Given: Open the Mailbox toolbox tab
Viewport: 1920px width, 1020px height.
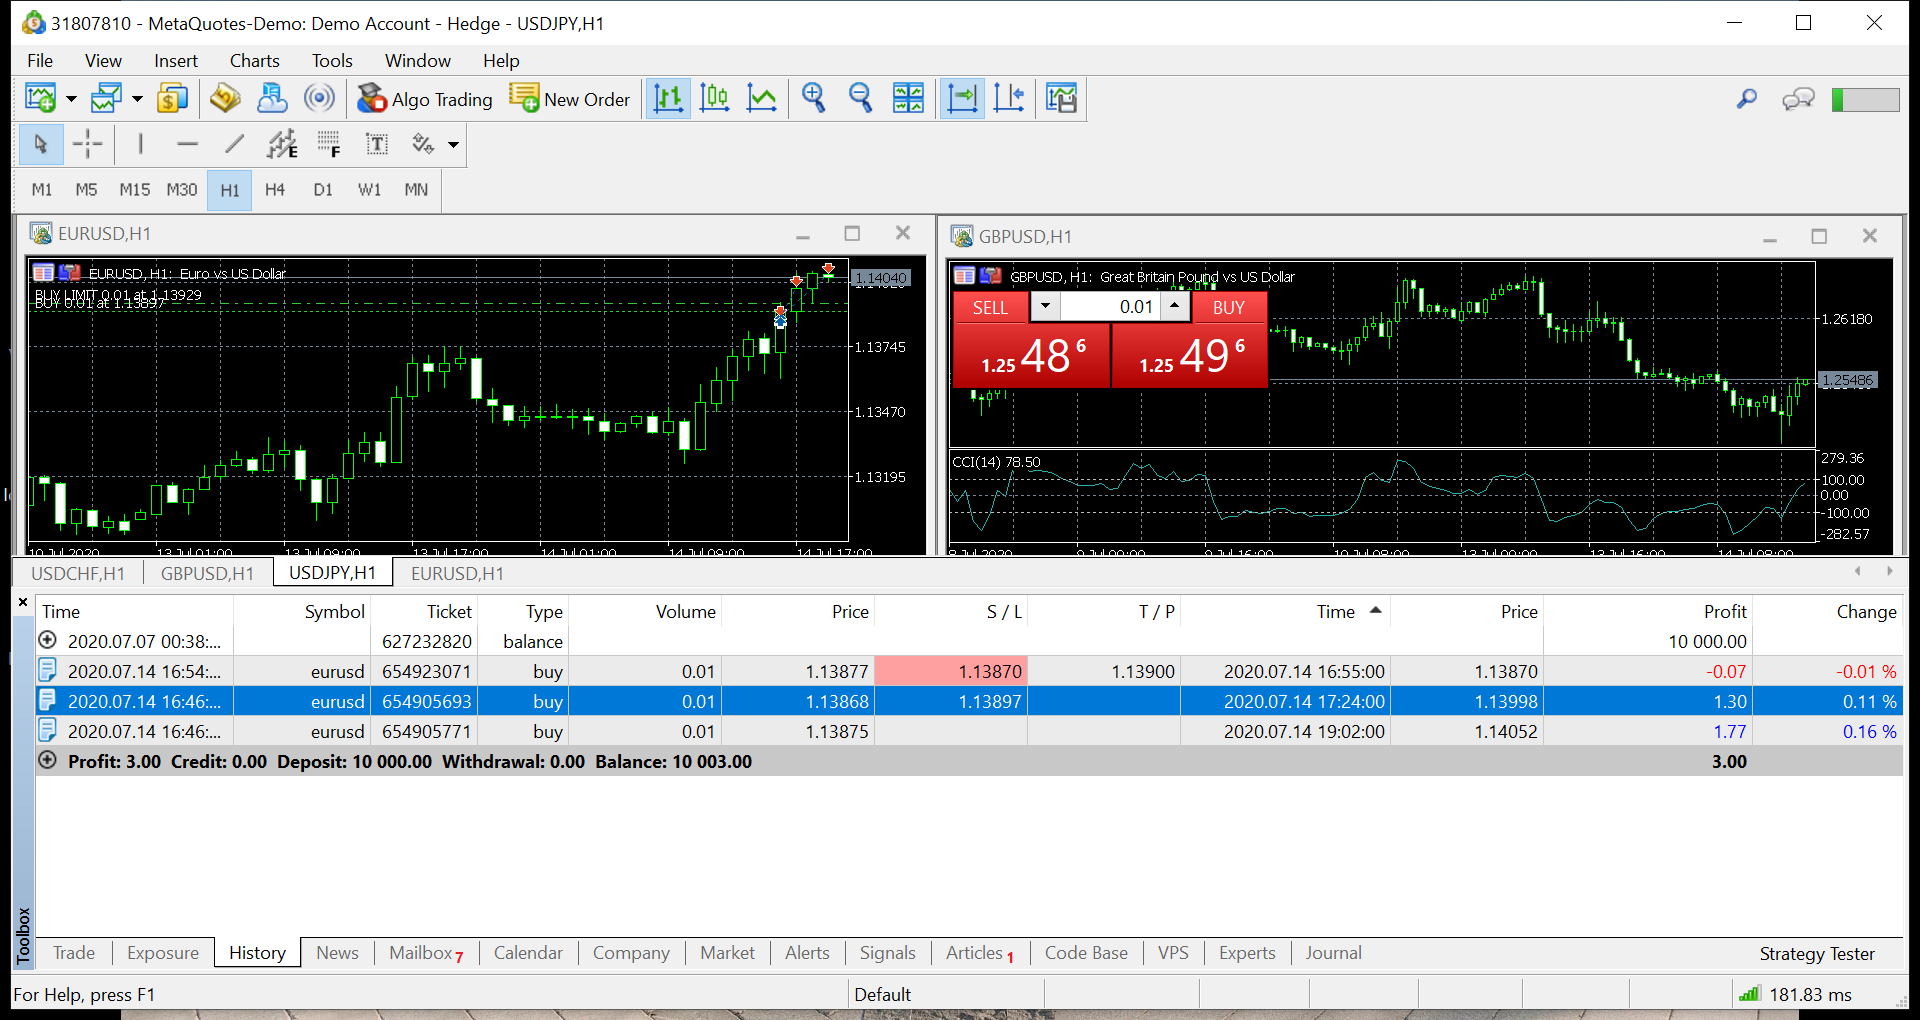Looking at the screenshot, I should (x=426, y=953).
